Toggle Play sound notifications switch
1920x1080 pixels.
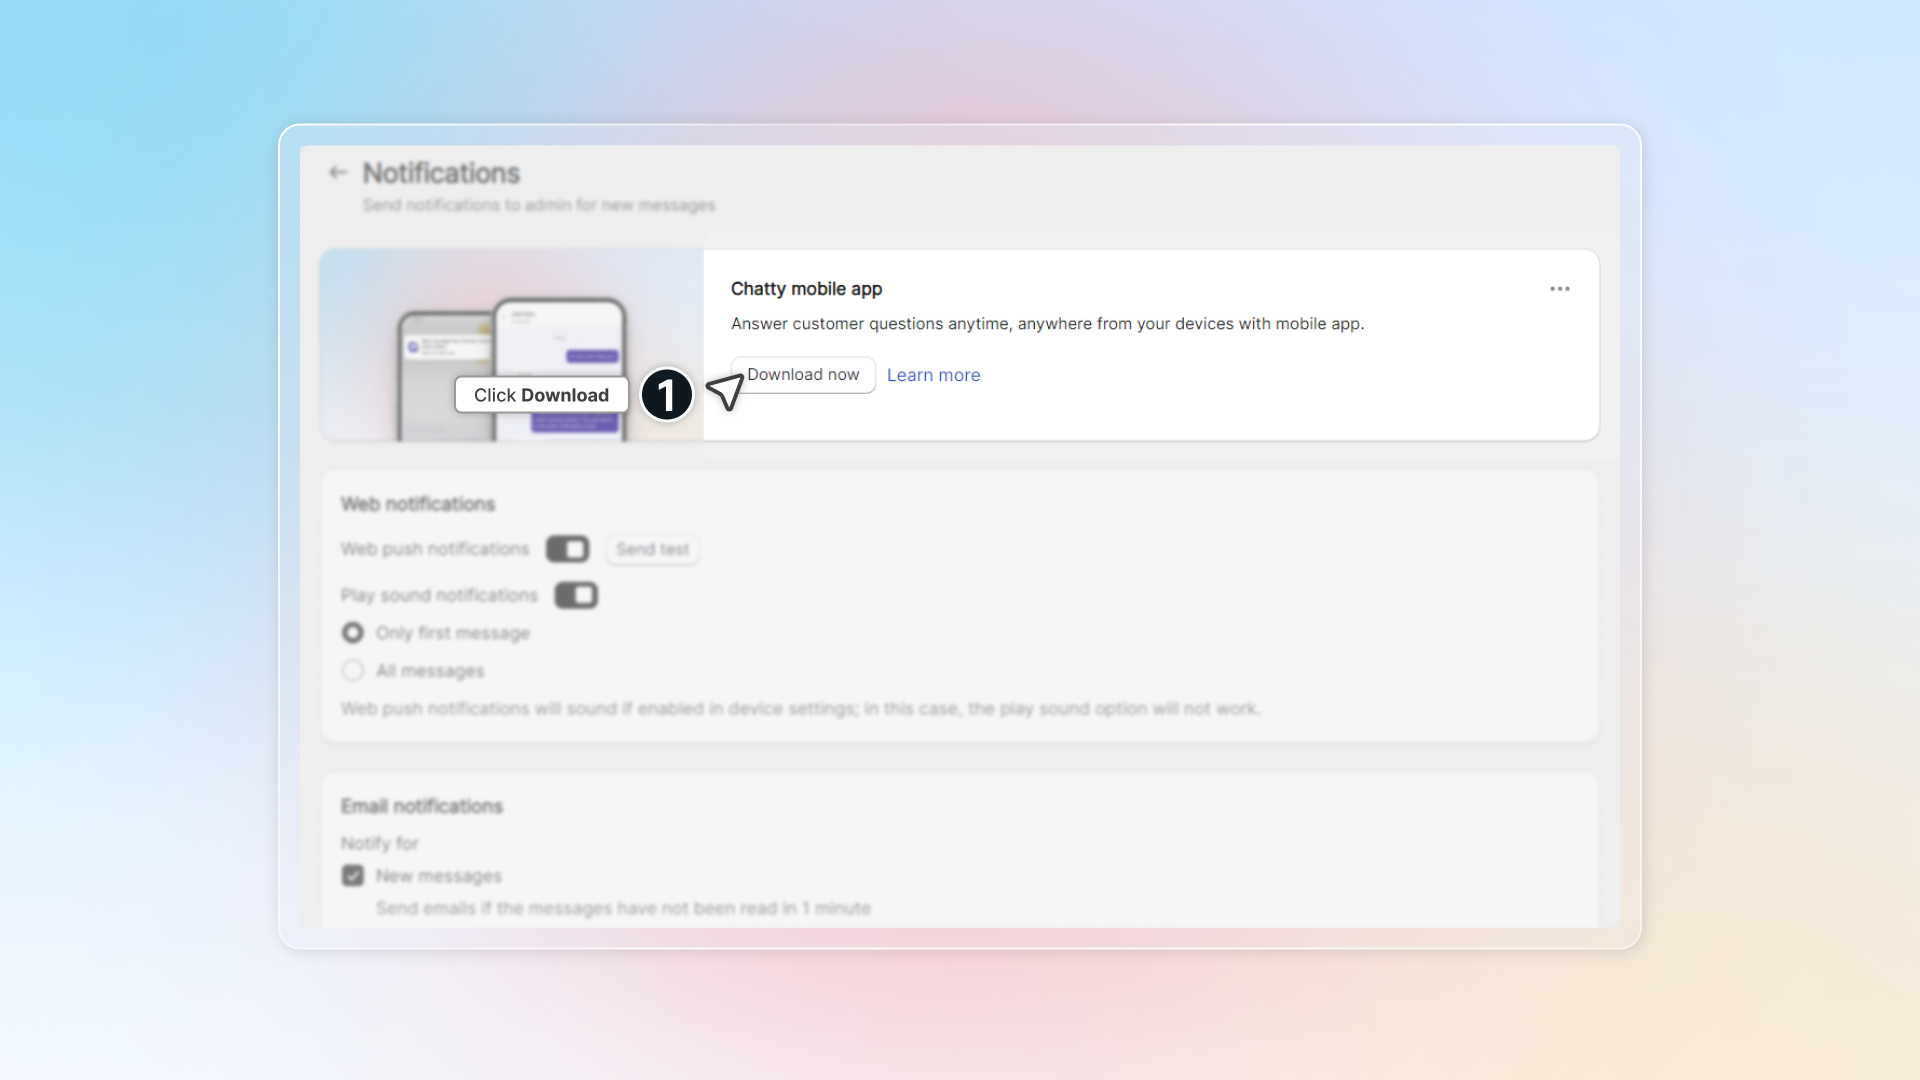576,595
